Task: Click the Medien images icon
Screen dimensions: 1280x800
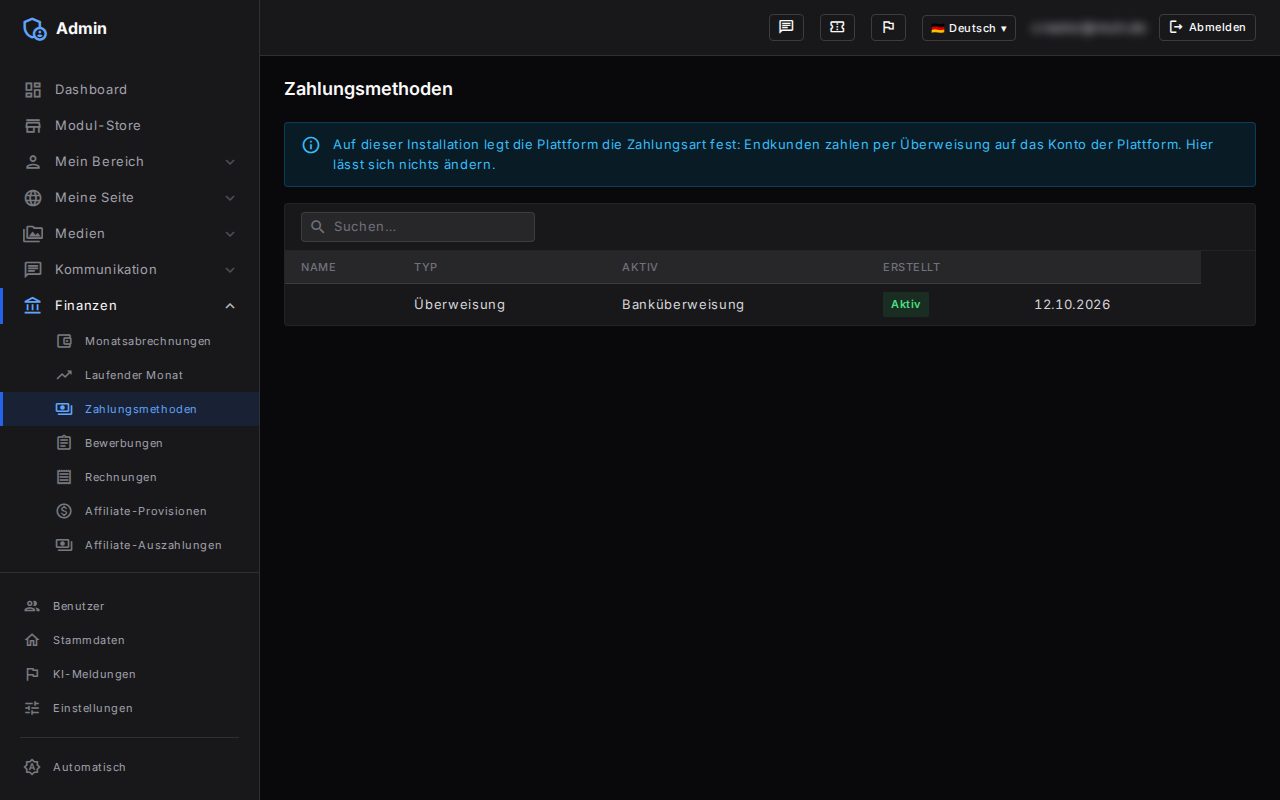Action: 33,234
